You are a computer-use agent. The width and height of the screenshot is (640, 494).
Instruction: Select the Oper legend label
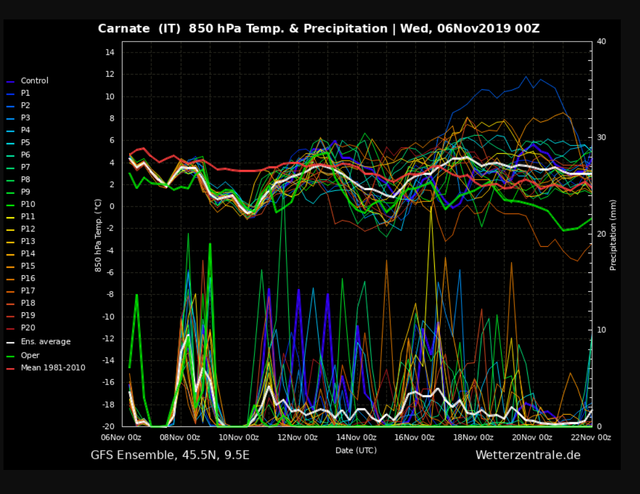click(x=30, y=356)
